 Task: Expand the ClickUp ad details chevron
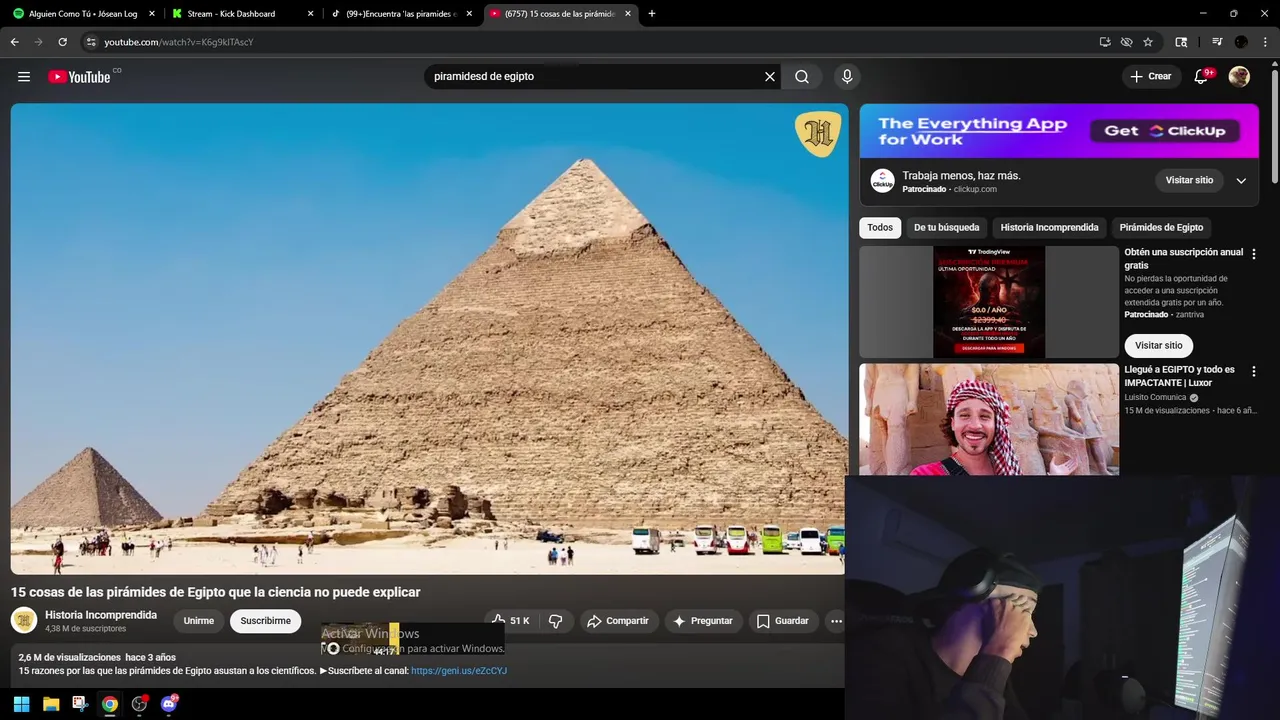[1241, 181]
